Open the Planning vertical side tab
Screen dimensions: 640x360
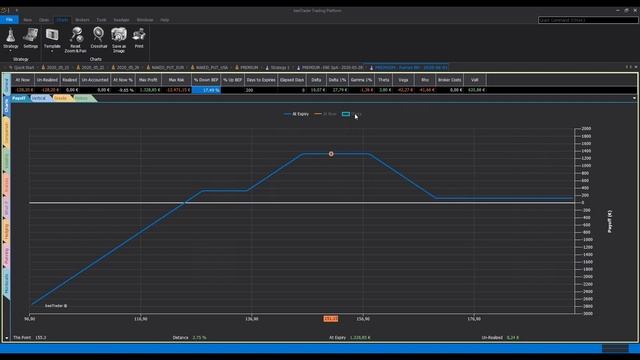pos(6,256)
